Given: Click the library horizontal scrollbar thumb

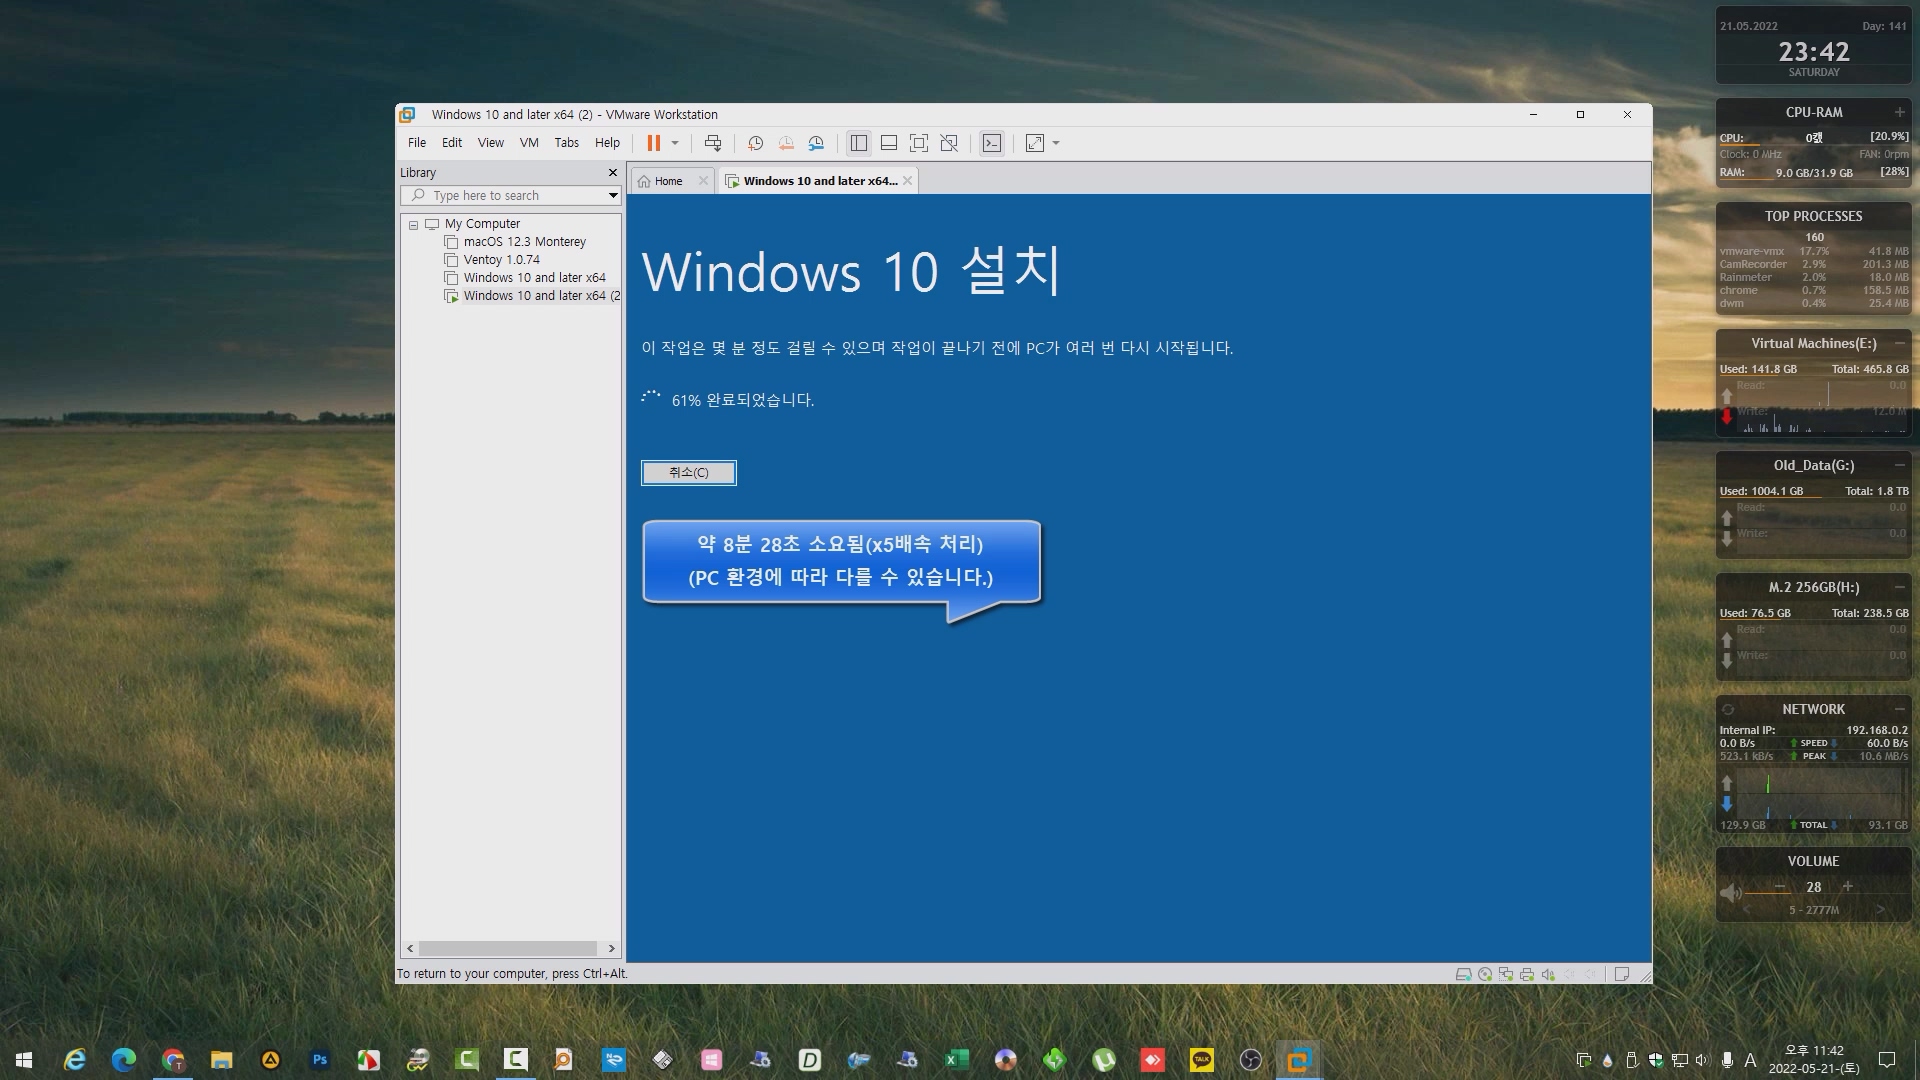Looking at the screenshot, I should [508, 948].
